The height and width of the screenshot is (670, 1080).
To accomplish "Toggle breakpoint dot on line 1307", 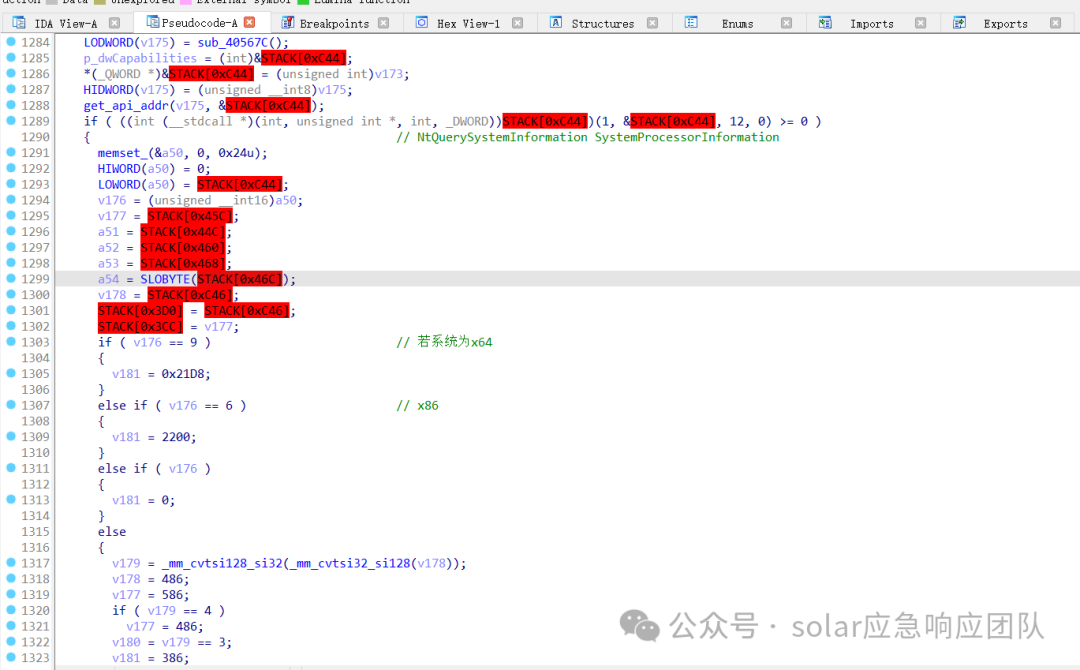I will (x=11, y=405).
